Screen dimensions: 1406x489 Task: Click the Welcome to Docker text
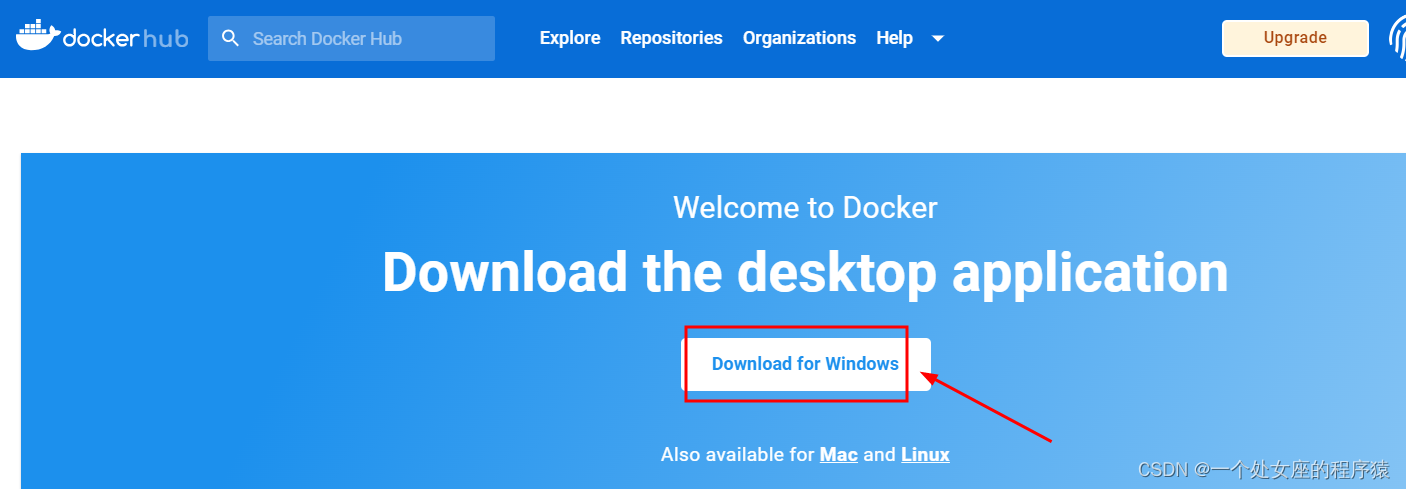coord(805,207)
